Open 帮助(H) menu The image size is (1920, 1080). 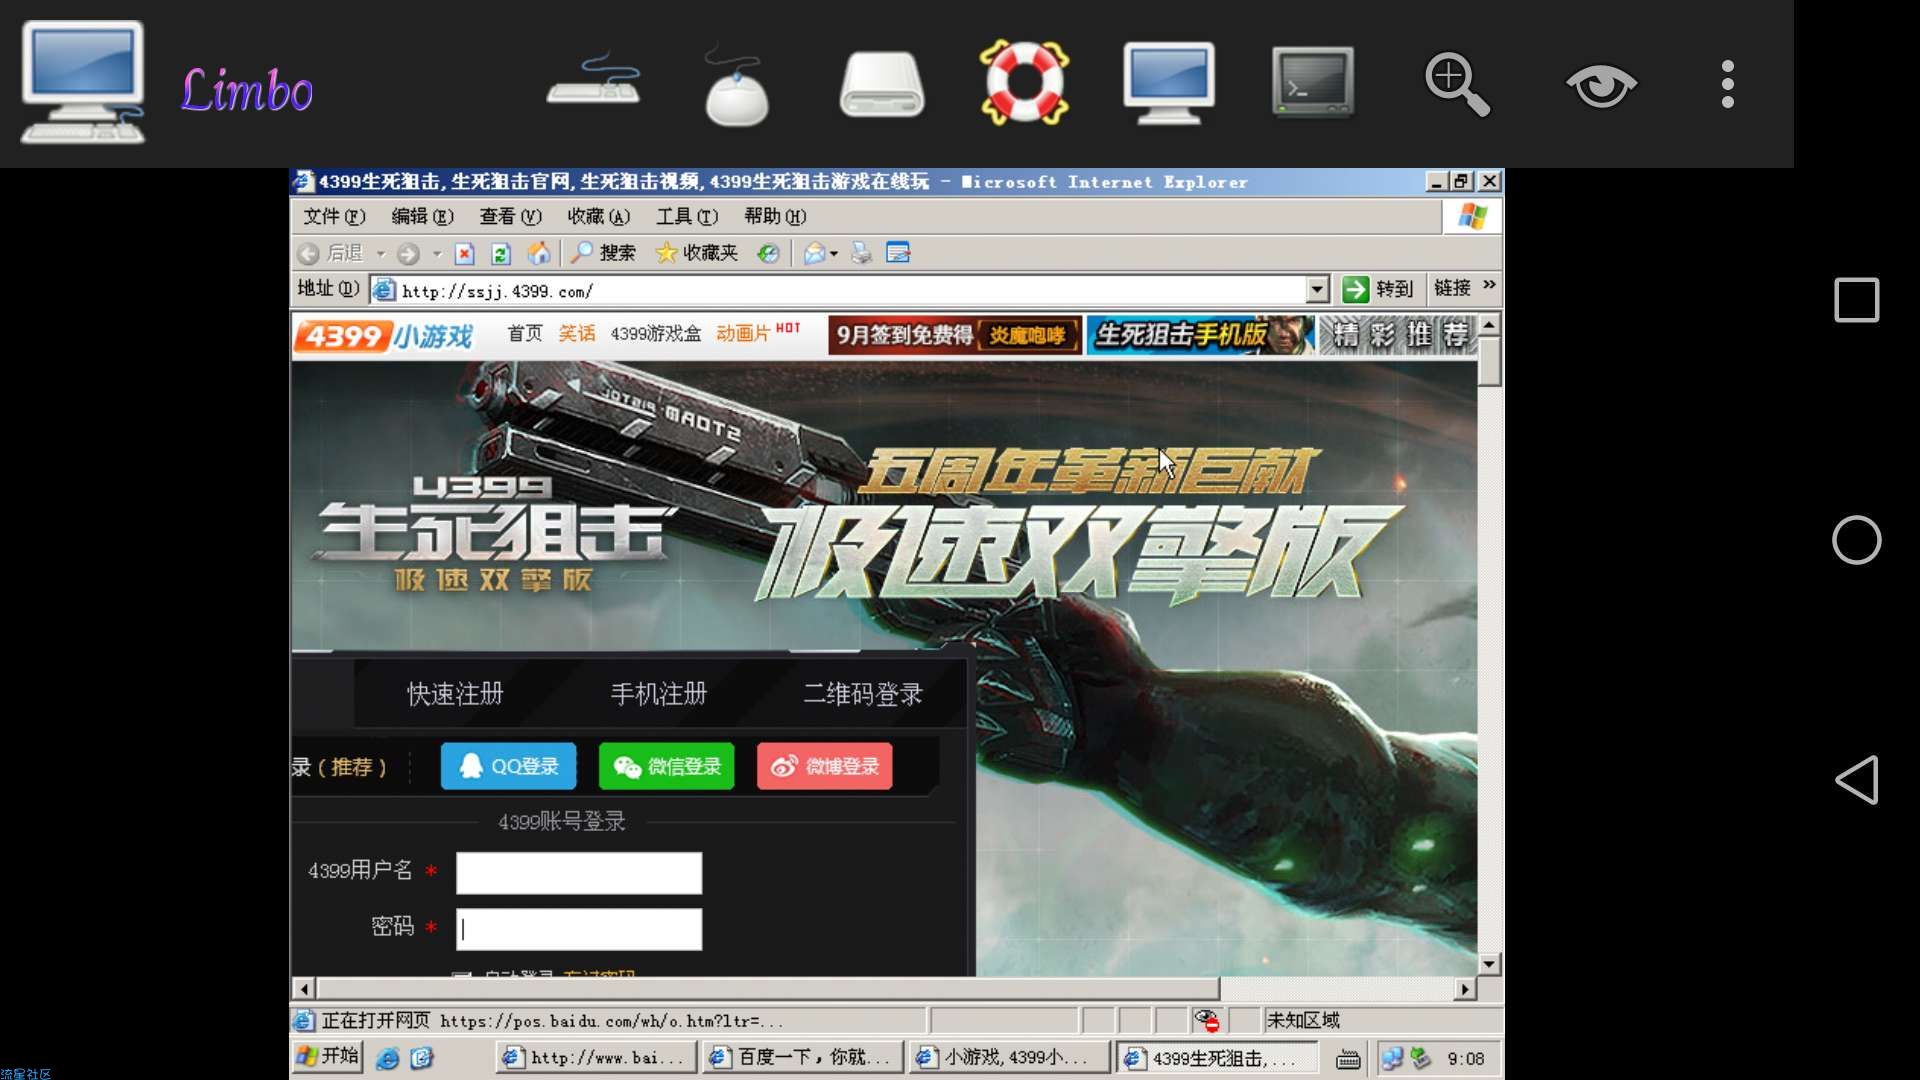point(775,216)
